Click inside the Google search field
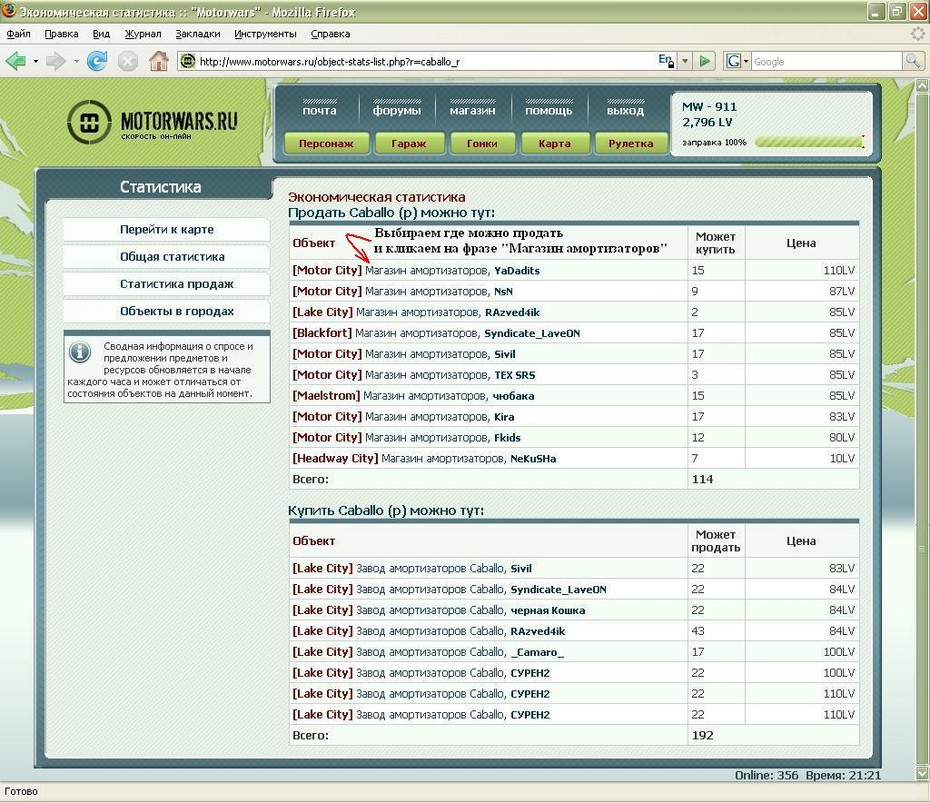Image resolution: width=930 pixels, height=803 pixels. click(x=827, y=61)
